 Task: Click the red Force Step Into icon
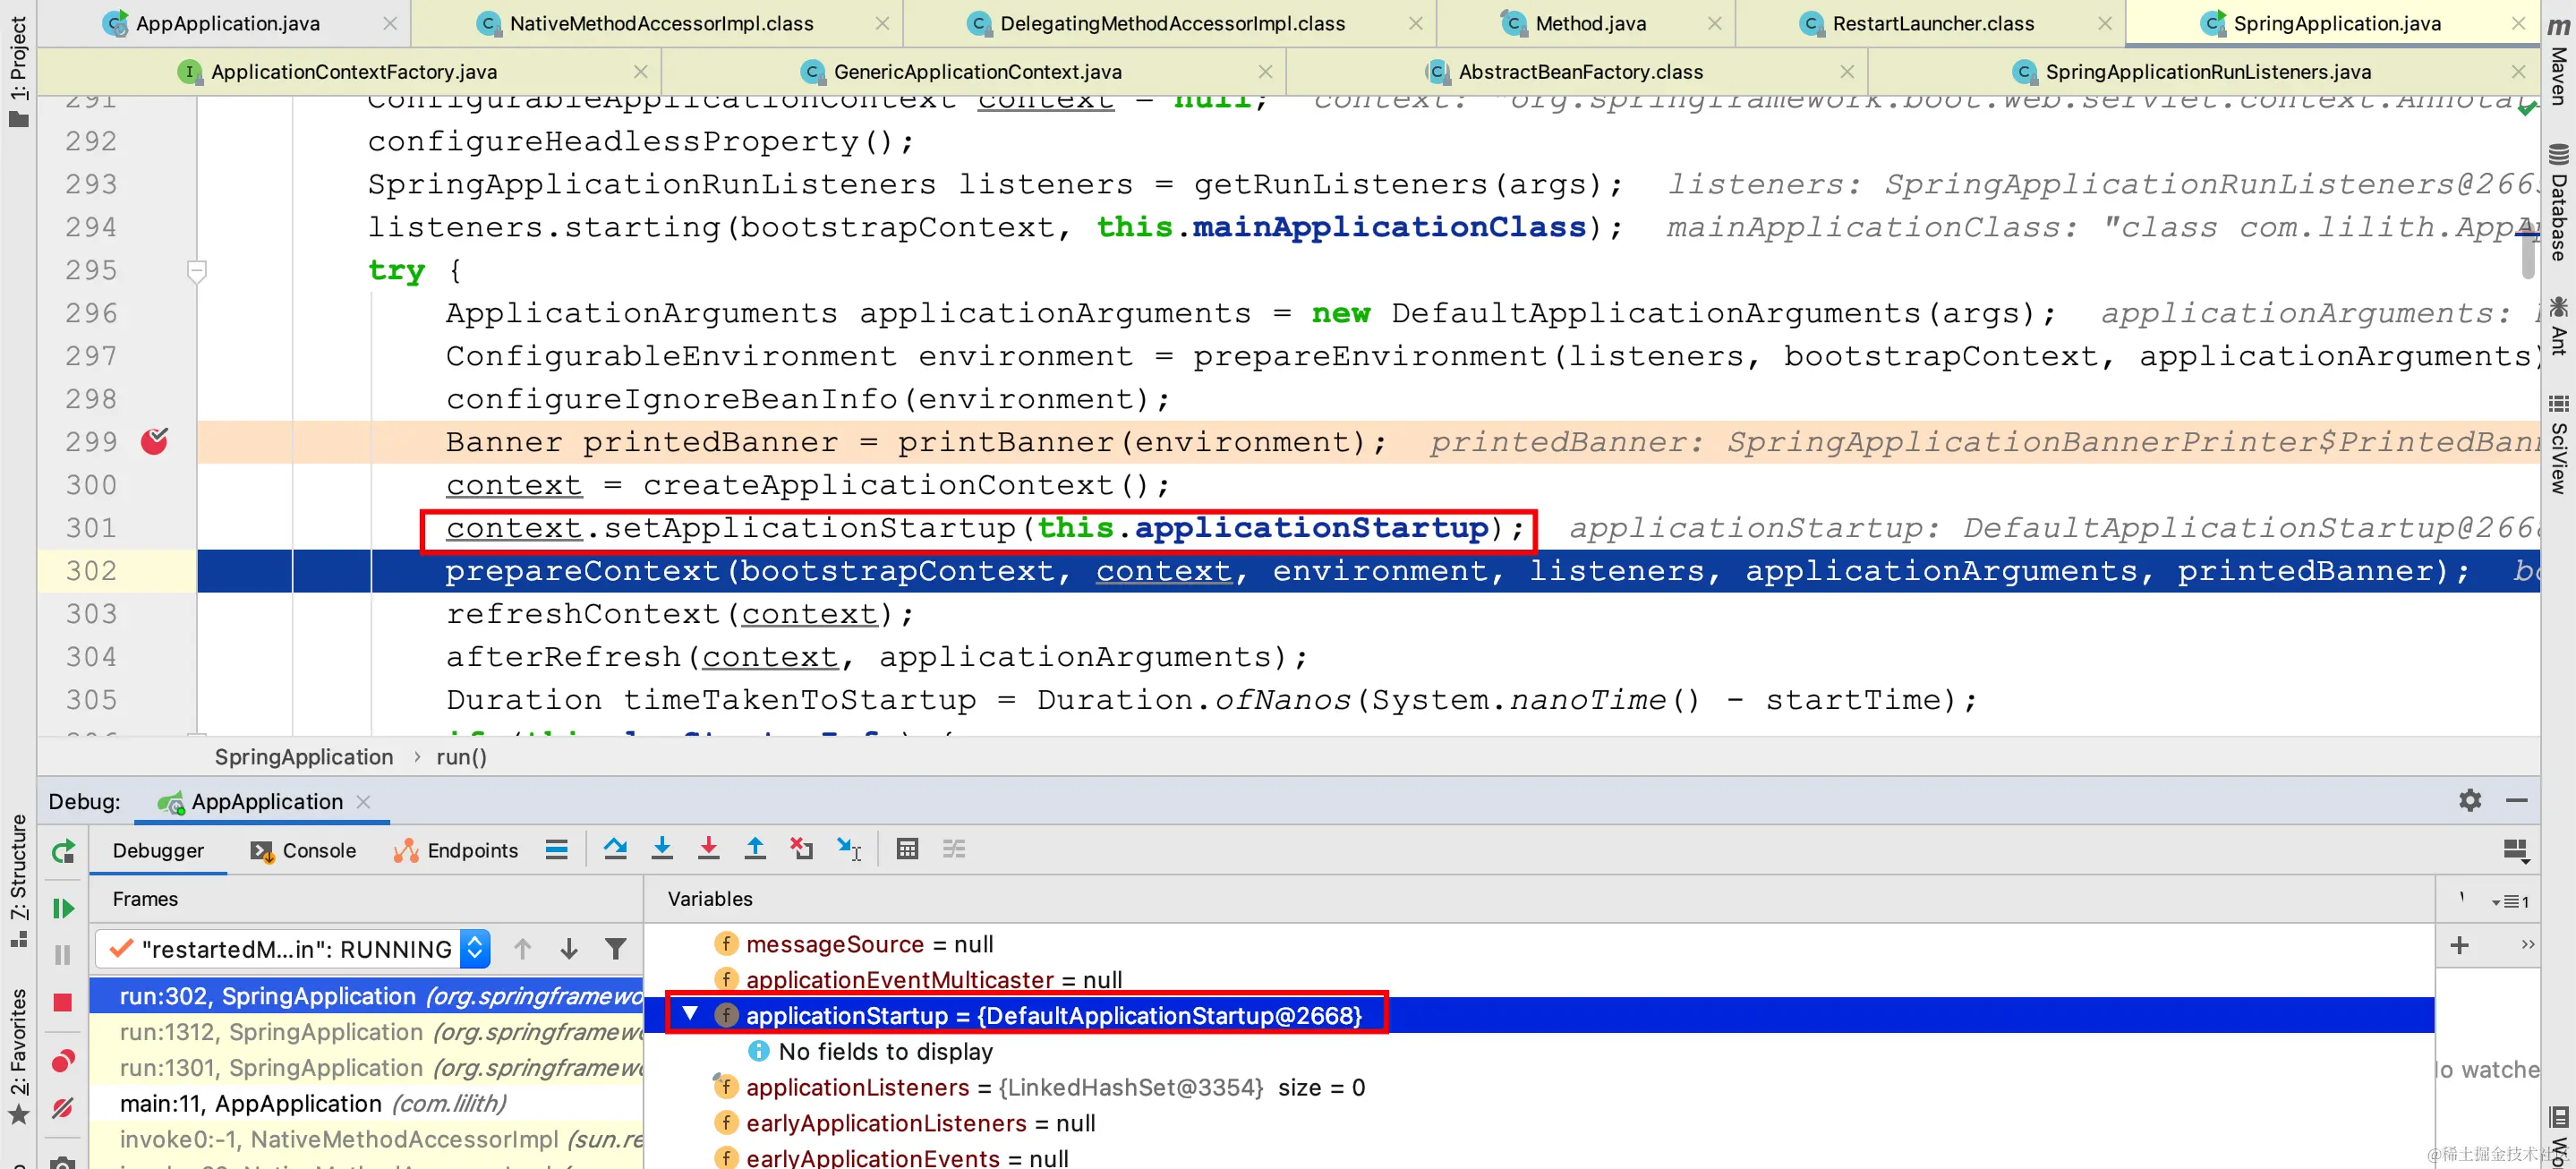pos(708,849)
